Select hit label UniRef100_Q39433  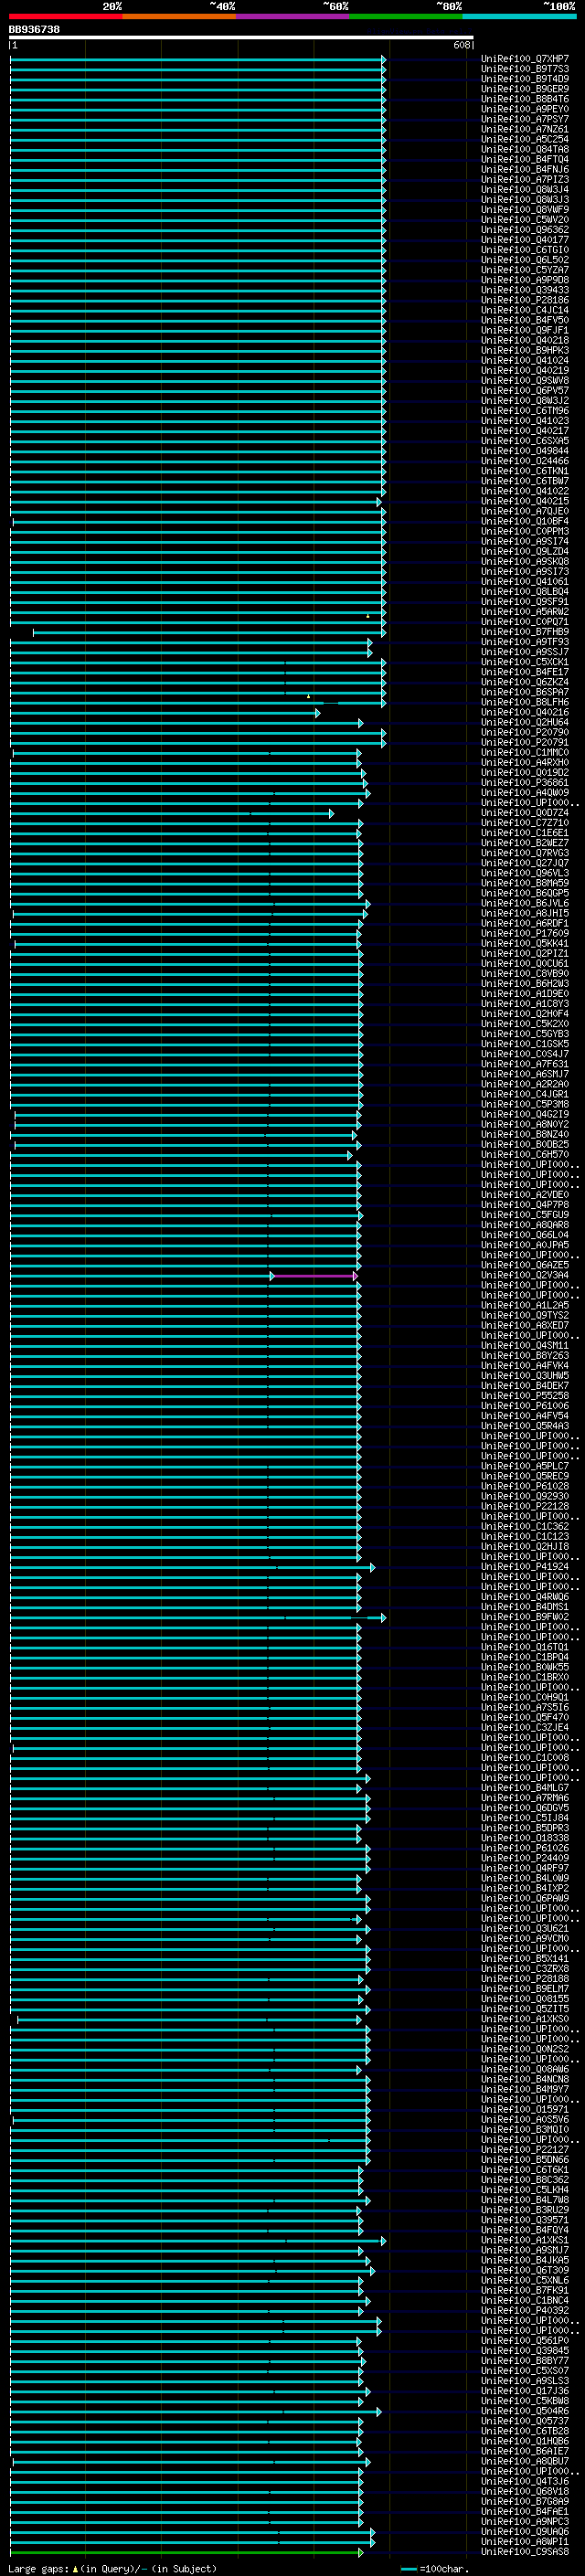coord(524,290)
